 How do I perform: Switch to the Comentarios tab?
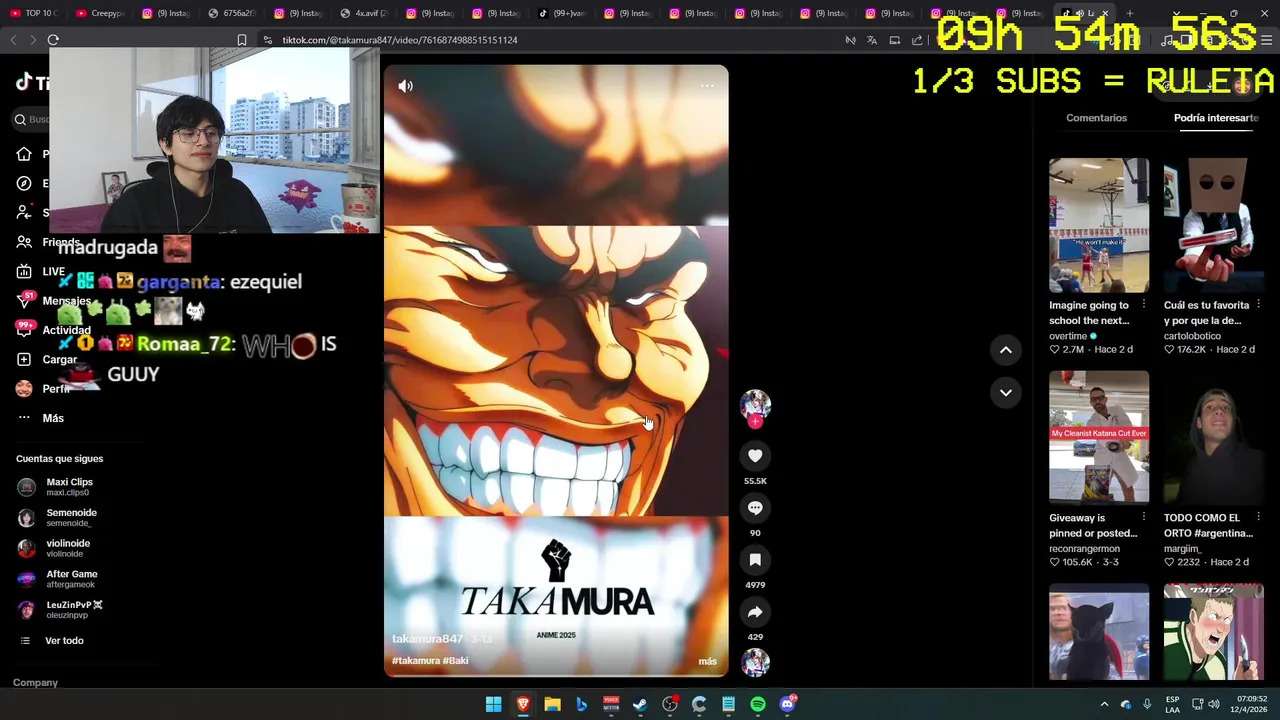pos(1096,118)
